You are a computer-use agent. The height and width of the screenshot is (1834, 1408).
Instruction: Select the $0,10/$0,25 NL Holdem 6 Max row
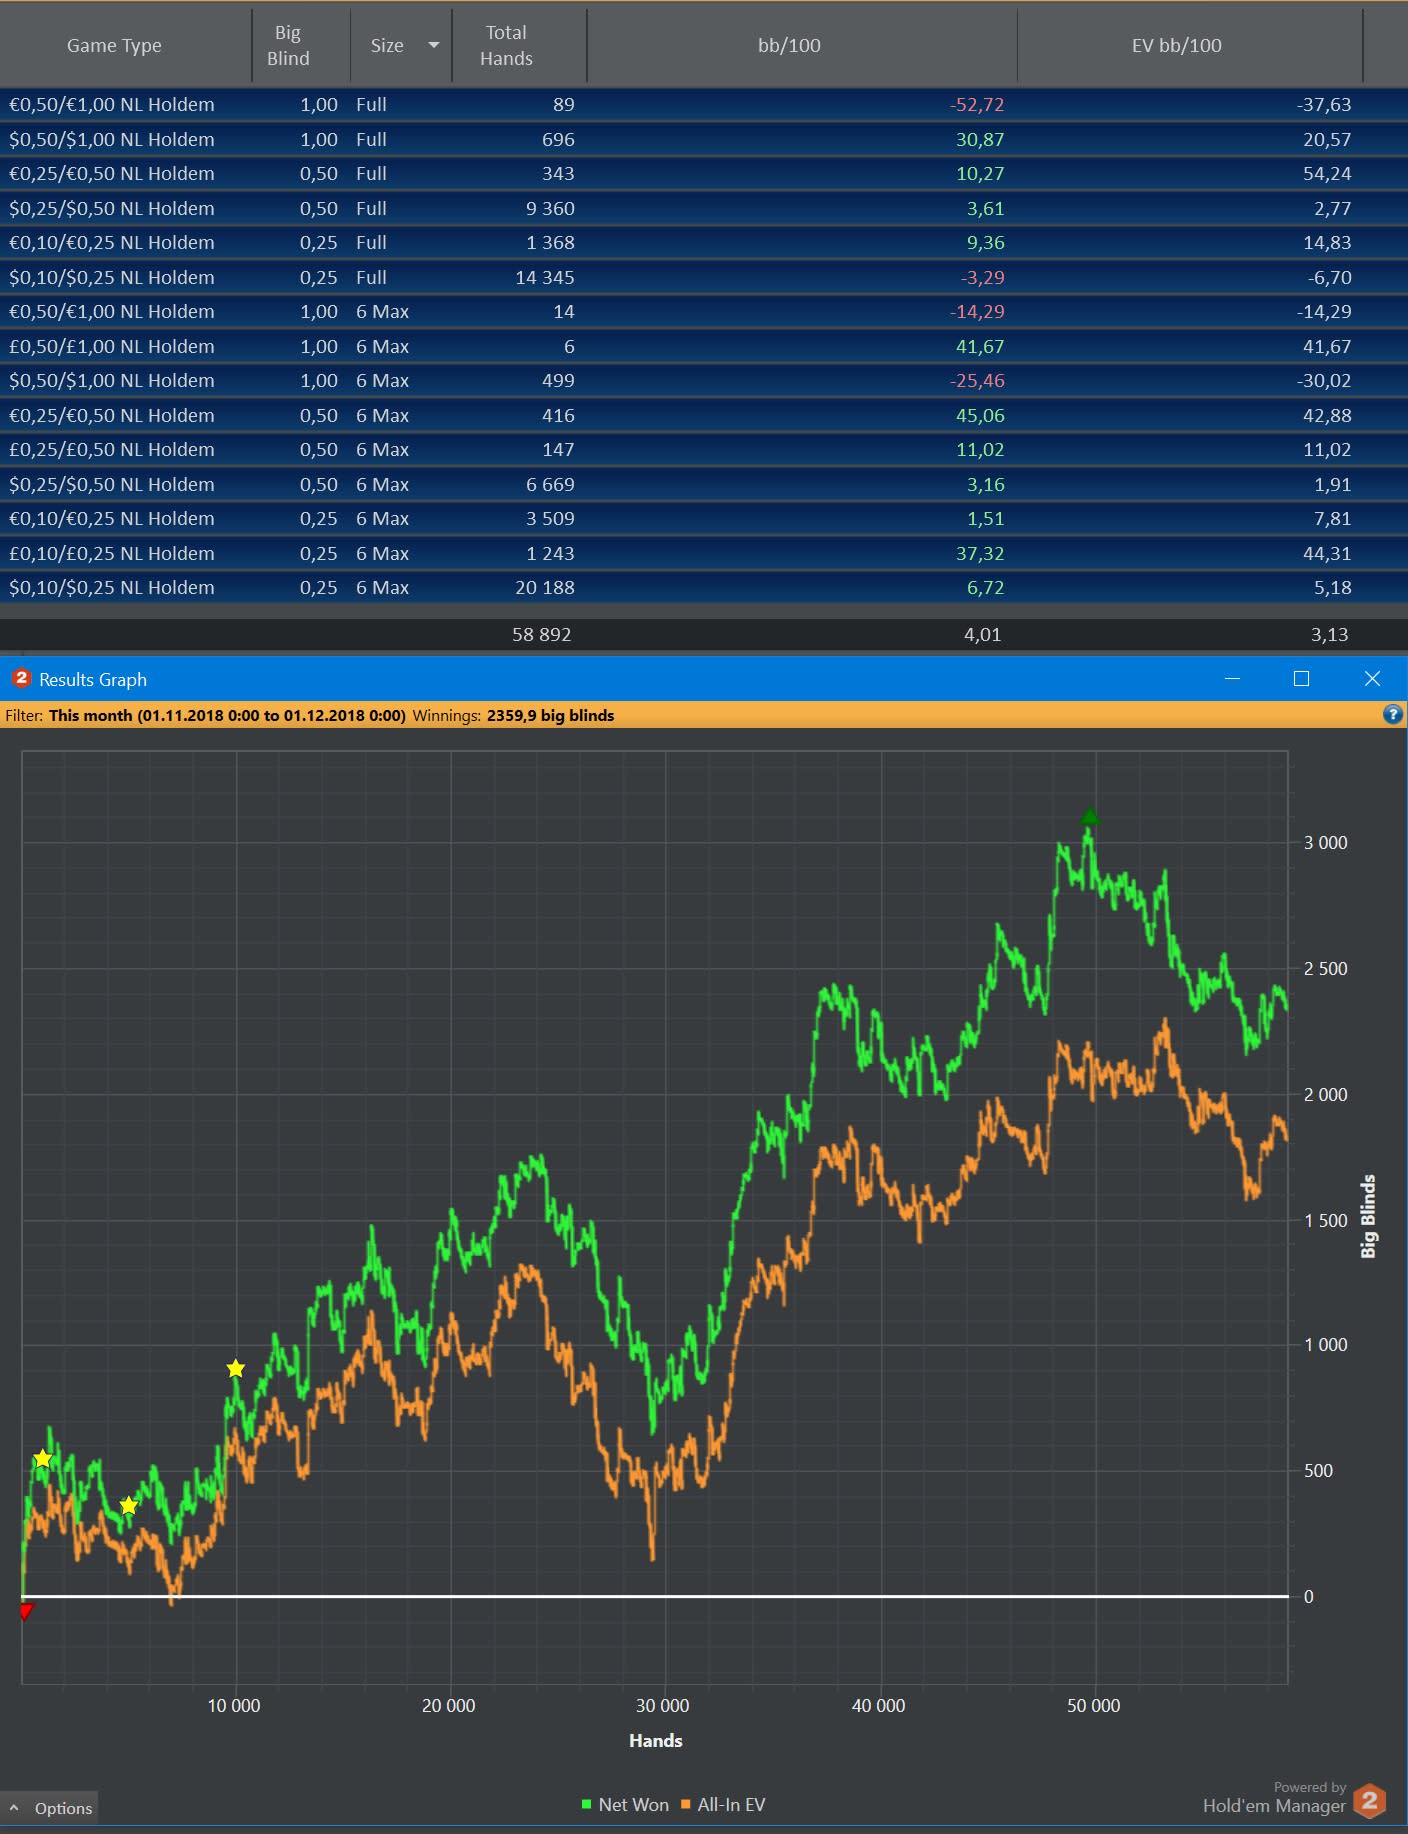[x=704, y=587]
